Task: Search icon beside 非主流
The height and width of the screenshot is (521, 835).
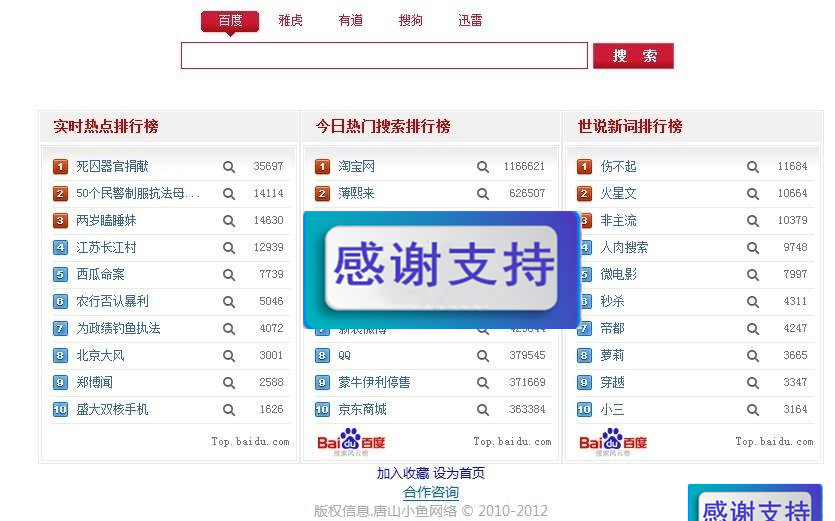Action: click(753, 221)
